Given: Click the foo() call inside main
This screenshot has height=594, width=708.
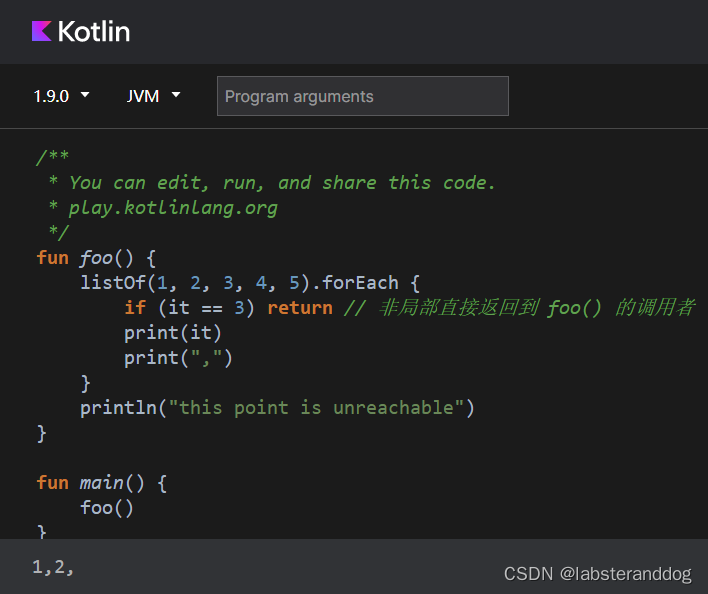Looking at the screenshot, I should tap(107, 508).
